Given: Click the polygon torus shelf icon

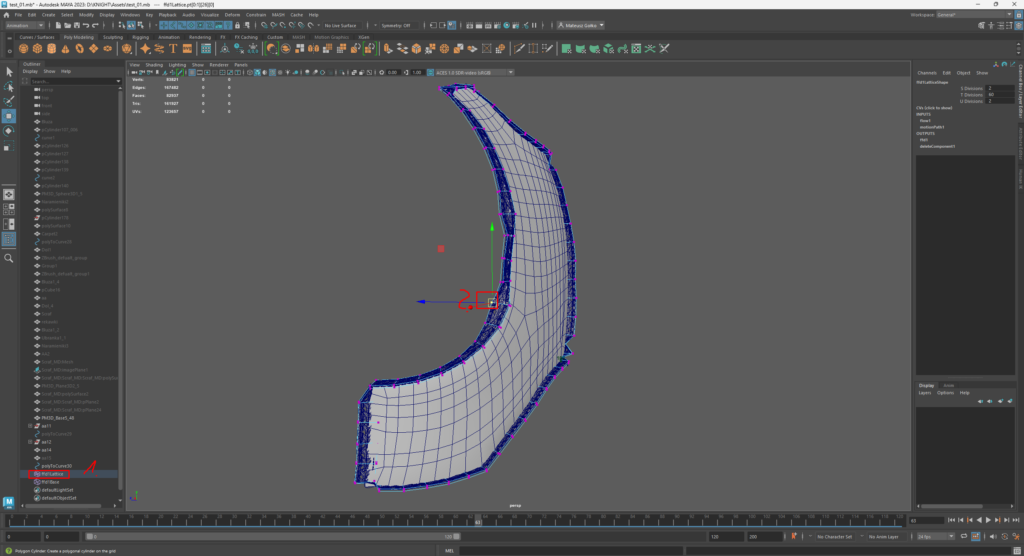Looking at the screenshot, I should (79, 48).
